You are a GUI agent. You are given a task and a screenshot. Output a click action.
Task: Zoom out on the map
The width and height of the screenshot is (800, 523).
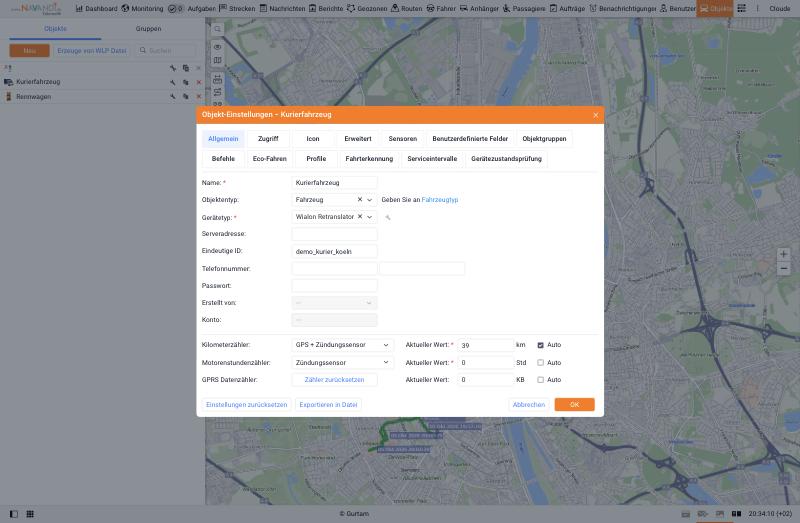point(784,268)
